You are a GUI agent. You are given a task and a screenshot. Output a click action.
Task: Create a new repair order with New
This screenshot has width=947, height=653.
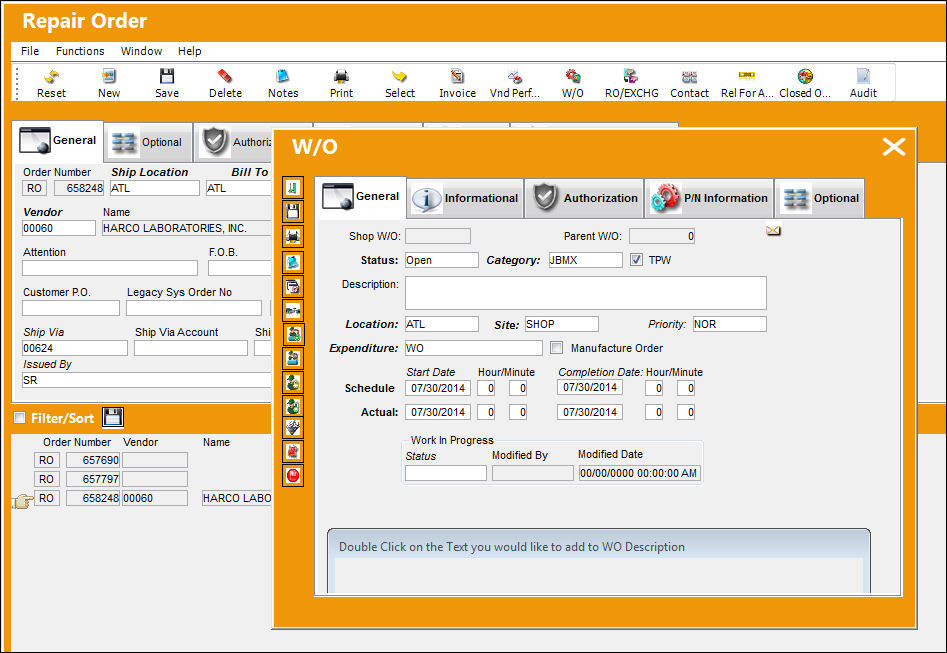pyautogui.click(x=109, y=83)
